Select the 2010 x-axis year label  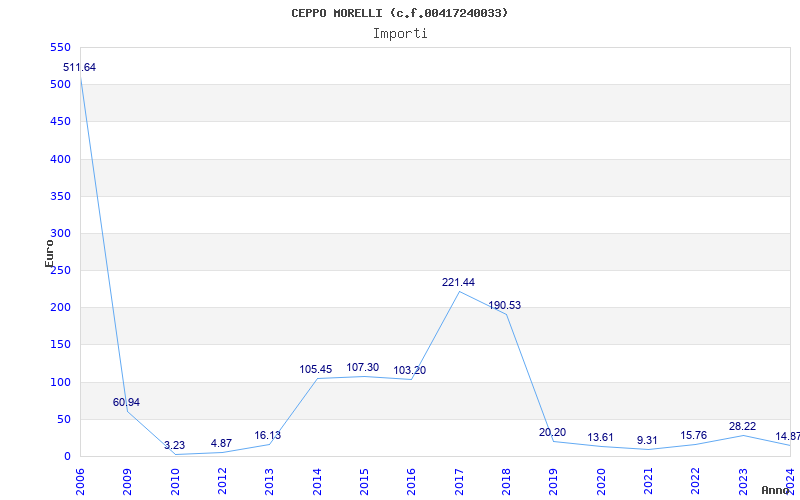pyautogui.click(x=175, y=482)
